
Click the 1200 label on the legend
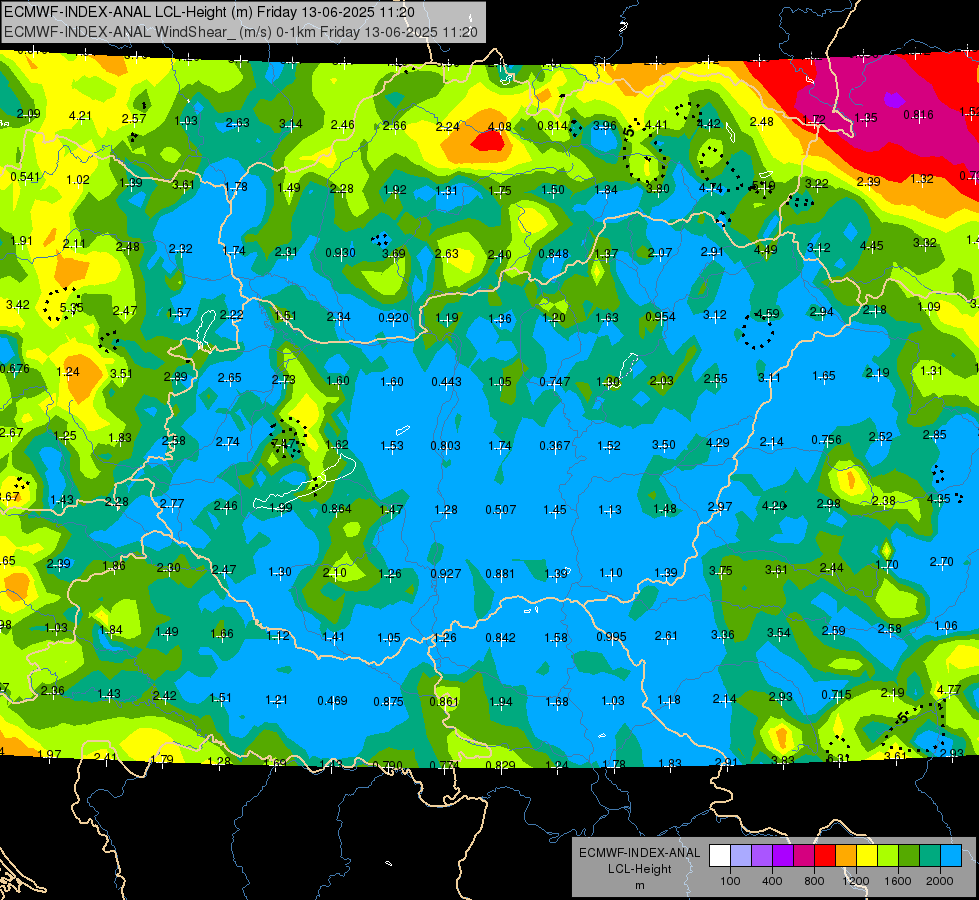[856, 881]
